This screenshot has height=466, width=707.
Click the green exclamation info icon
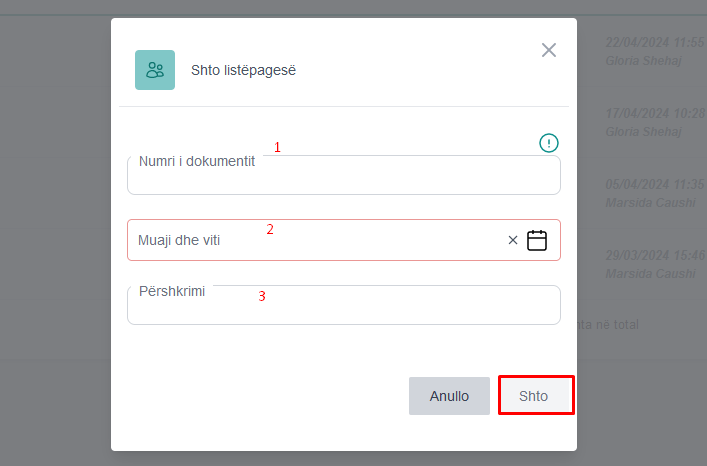coord(549,143)
